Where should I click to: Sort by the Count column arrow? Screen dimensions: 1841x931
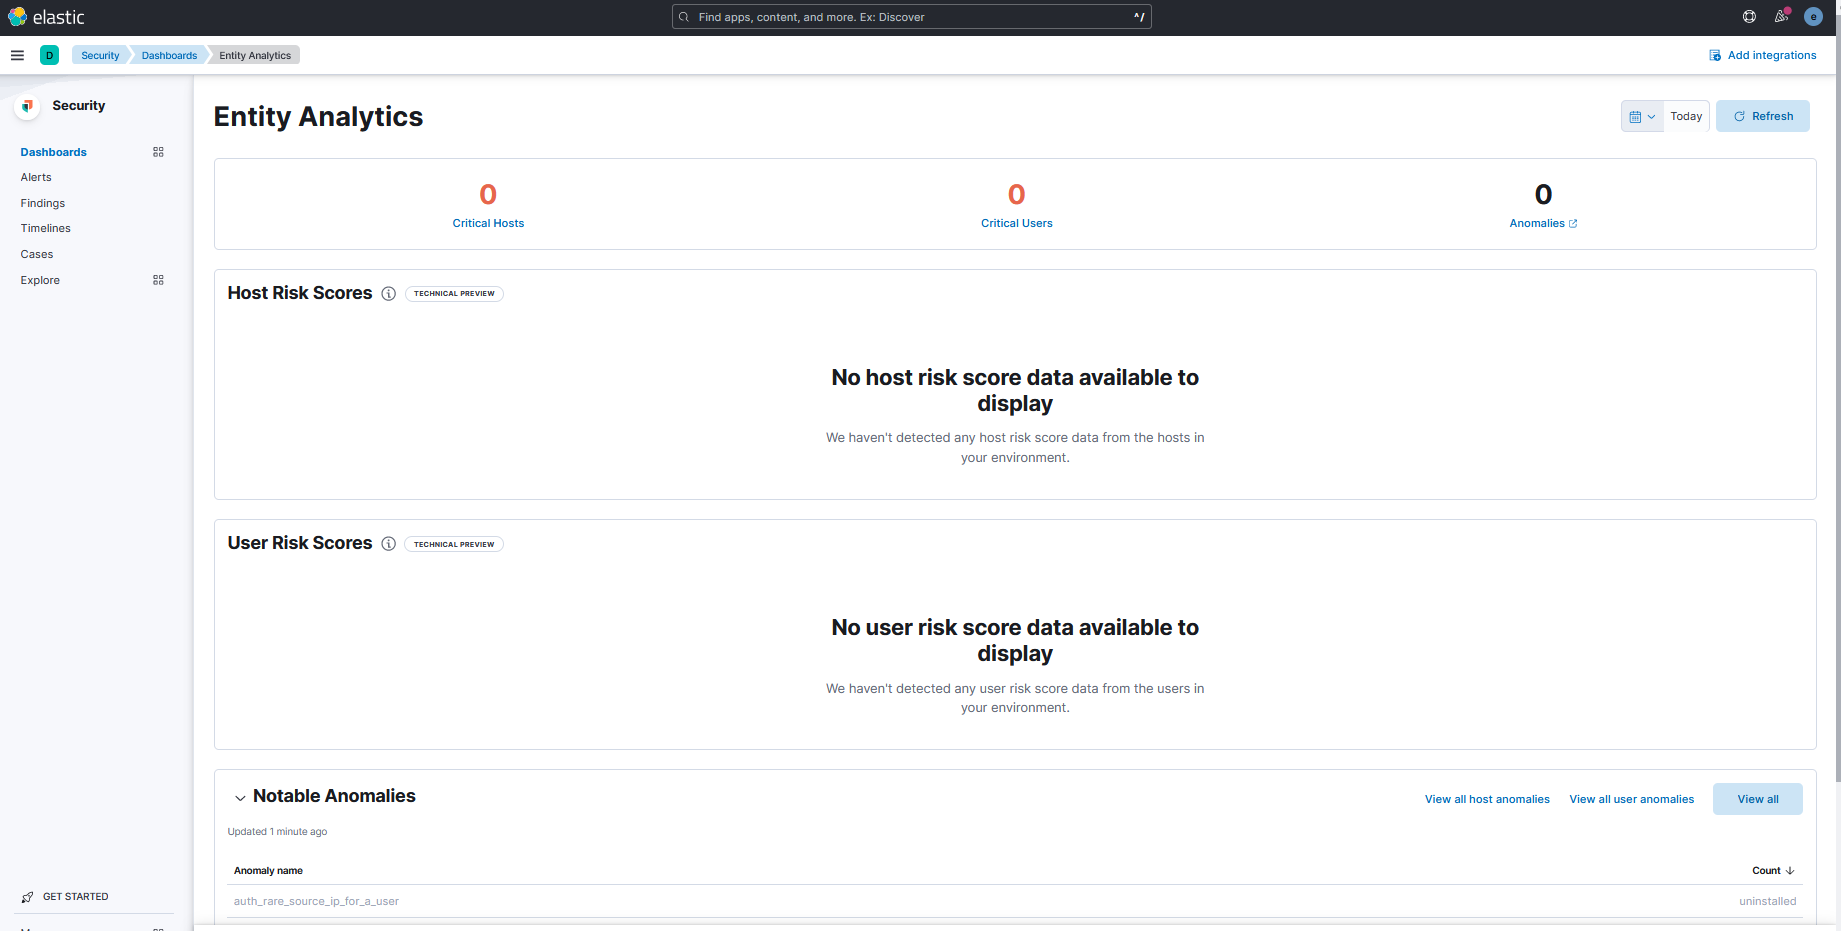[x=1790, y=871]
